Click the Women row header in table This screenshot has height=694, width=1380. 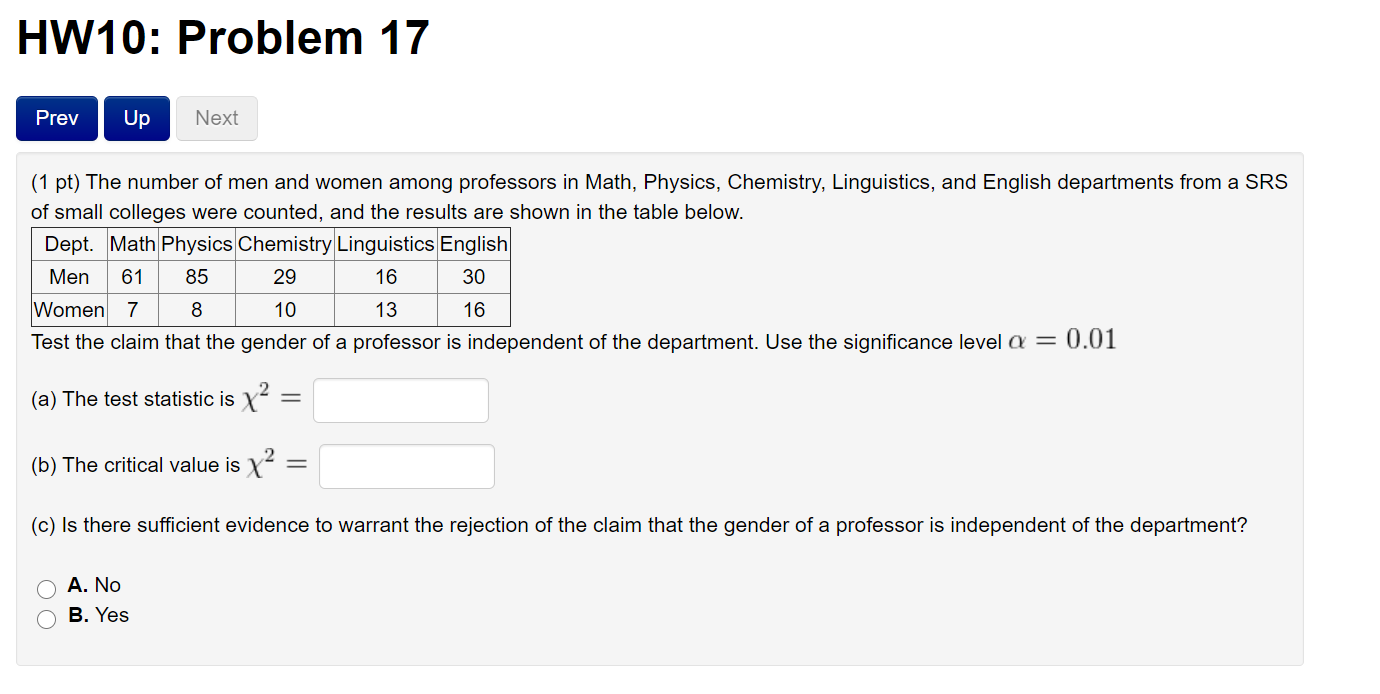point(68,310)
